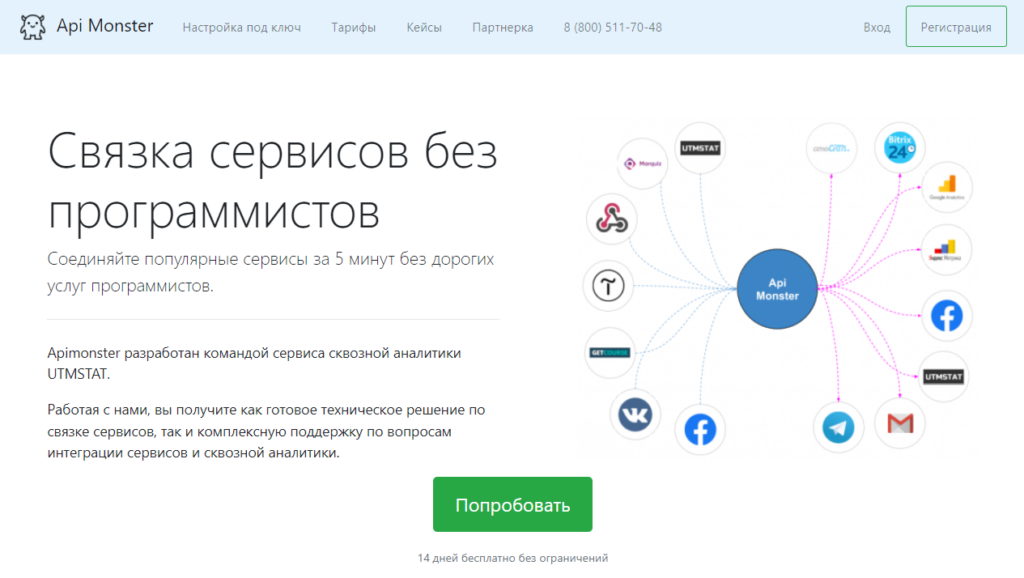This screenshot has height=578, width=1024.
Task: Click the text 14 дней бесплатно без ограничений
Action: [x=513, y=558]
